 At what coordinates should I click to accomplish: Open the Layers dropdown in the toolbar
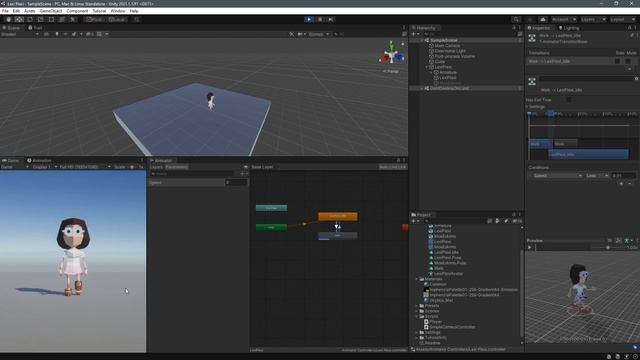pyautogui.click(x=593, y=19)
